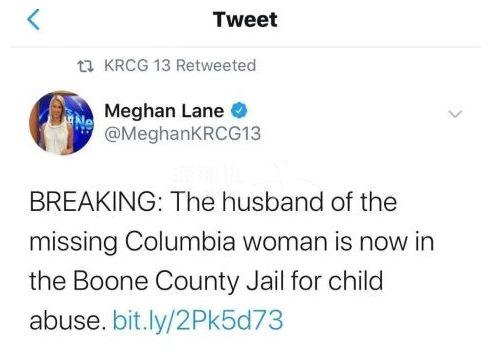
Task: Open the KRCG 13 Retweeted label
Action: tap(180, 65)
